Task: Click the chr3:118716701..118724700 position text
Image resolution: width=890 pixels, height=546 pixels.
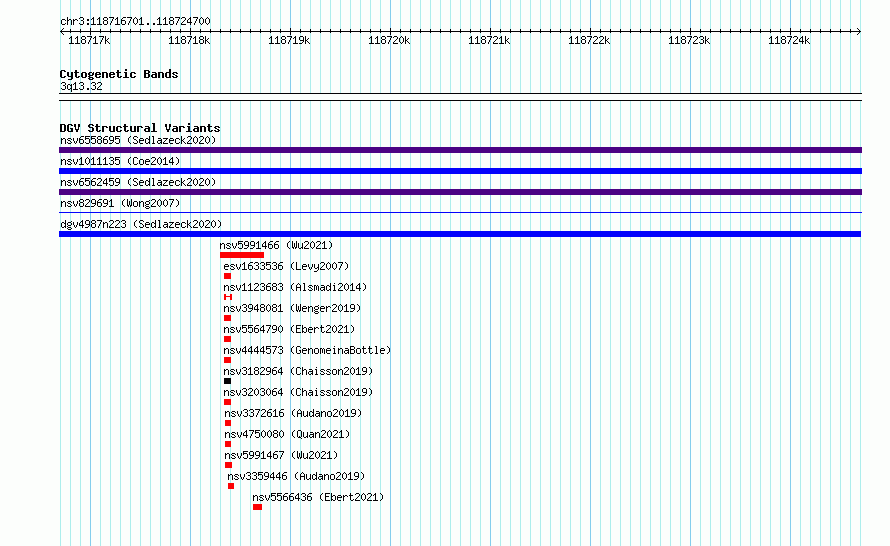Action: (x=135, y=21)
